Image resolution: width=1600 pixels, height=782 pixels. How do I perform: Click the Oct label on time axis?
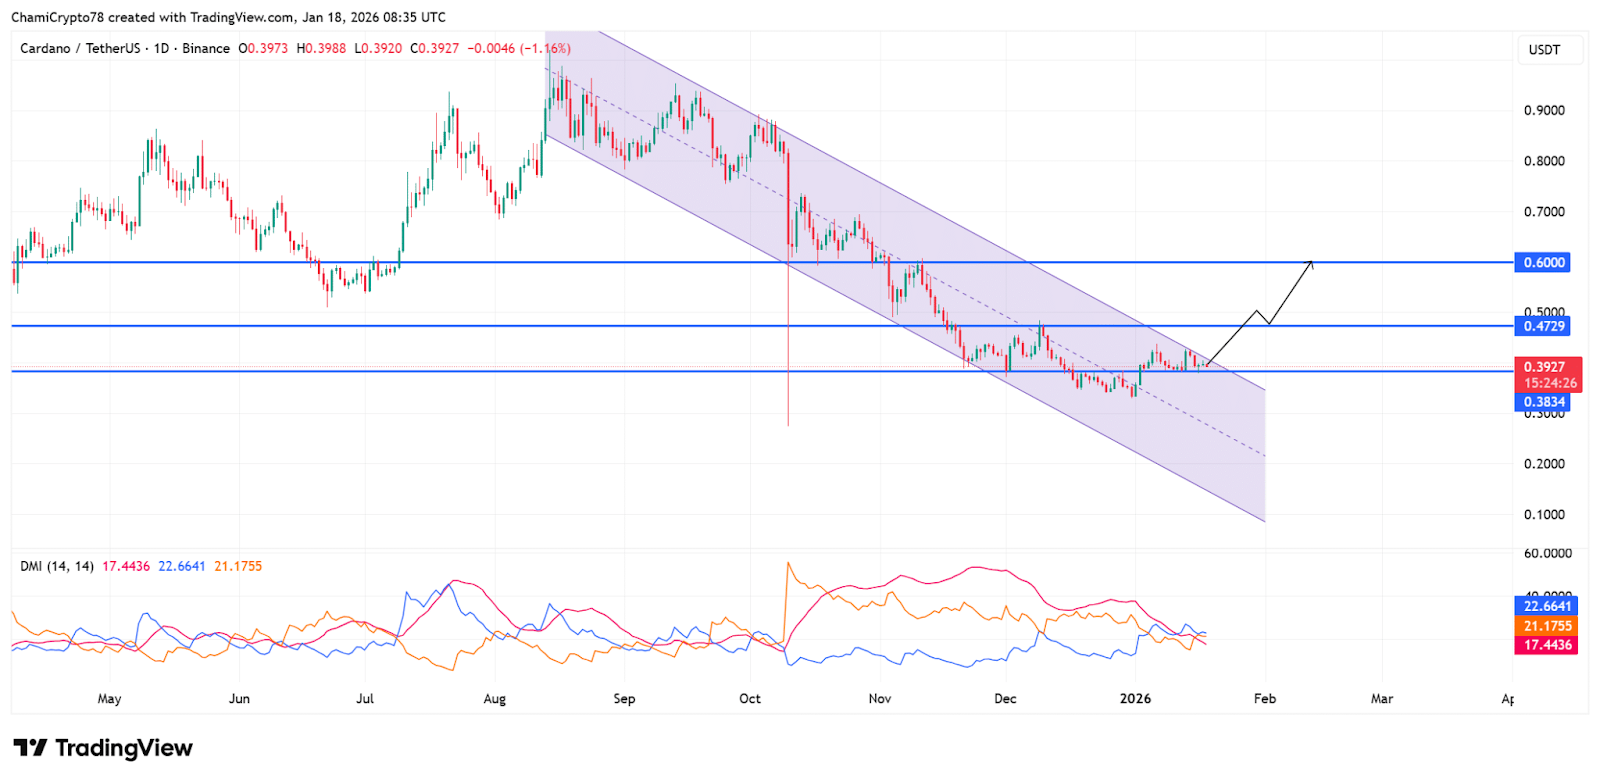[x=750, y=699]
